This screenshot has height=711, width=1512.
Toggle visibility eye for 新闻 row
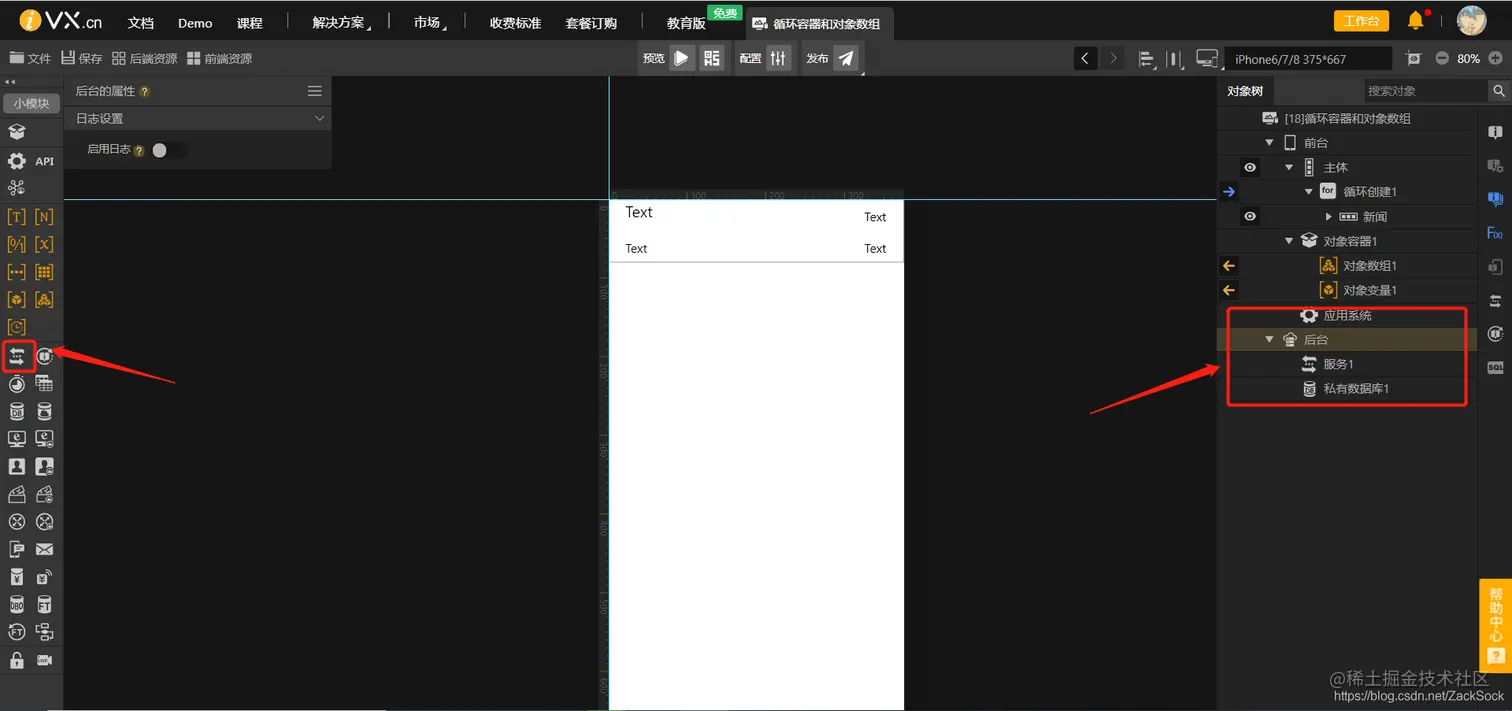1249,216
